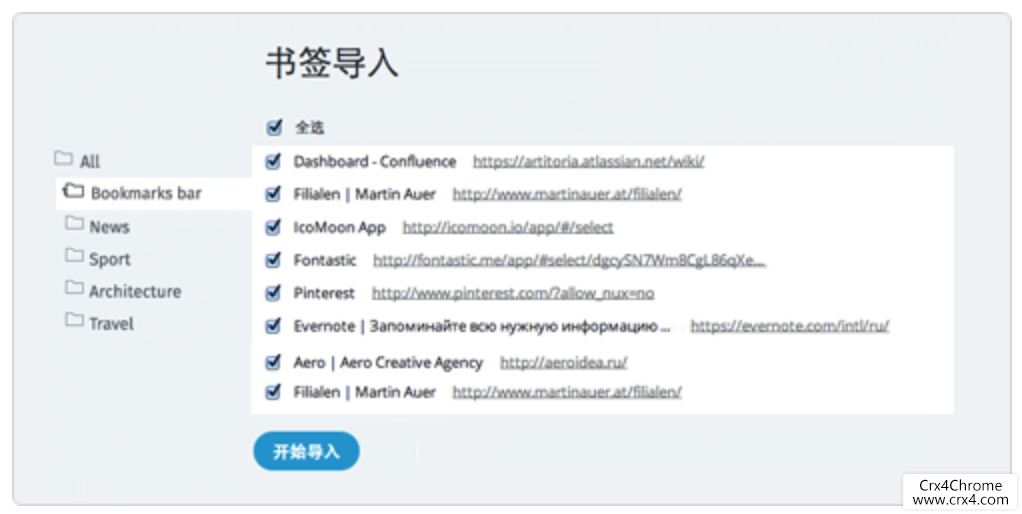Toggle the Aero Creative Agency checkbox

(274, 362)
